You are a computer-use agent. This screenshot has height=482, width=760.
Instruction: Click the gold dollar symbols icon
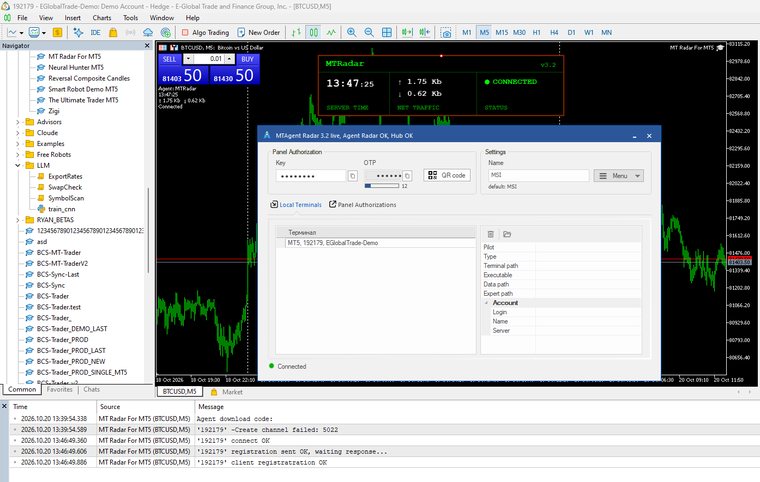[57, 32]
